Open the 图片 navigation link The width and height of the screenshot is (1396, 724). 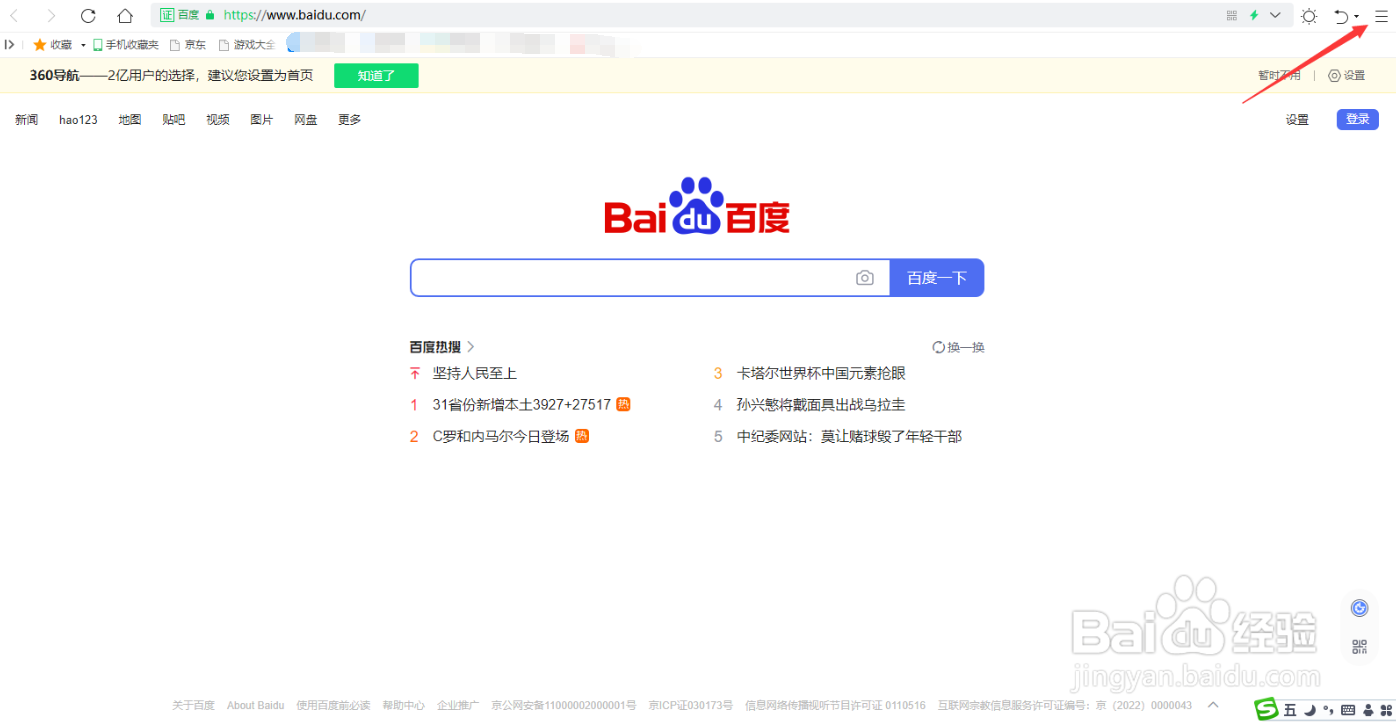click(262, 120)
